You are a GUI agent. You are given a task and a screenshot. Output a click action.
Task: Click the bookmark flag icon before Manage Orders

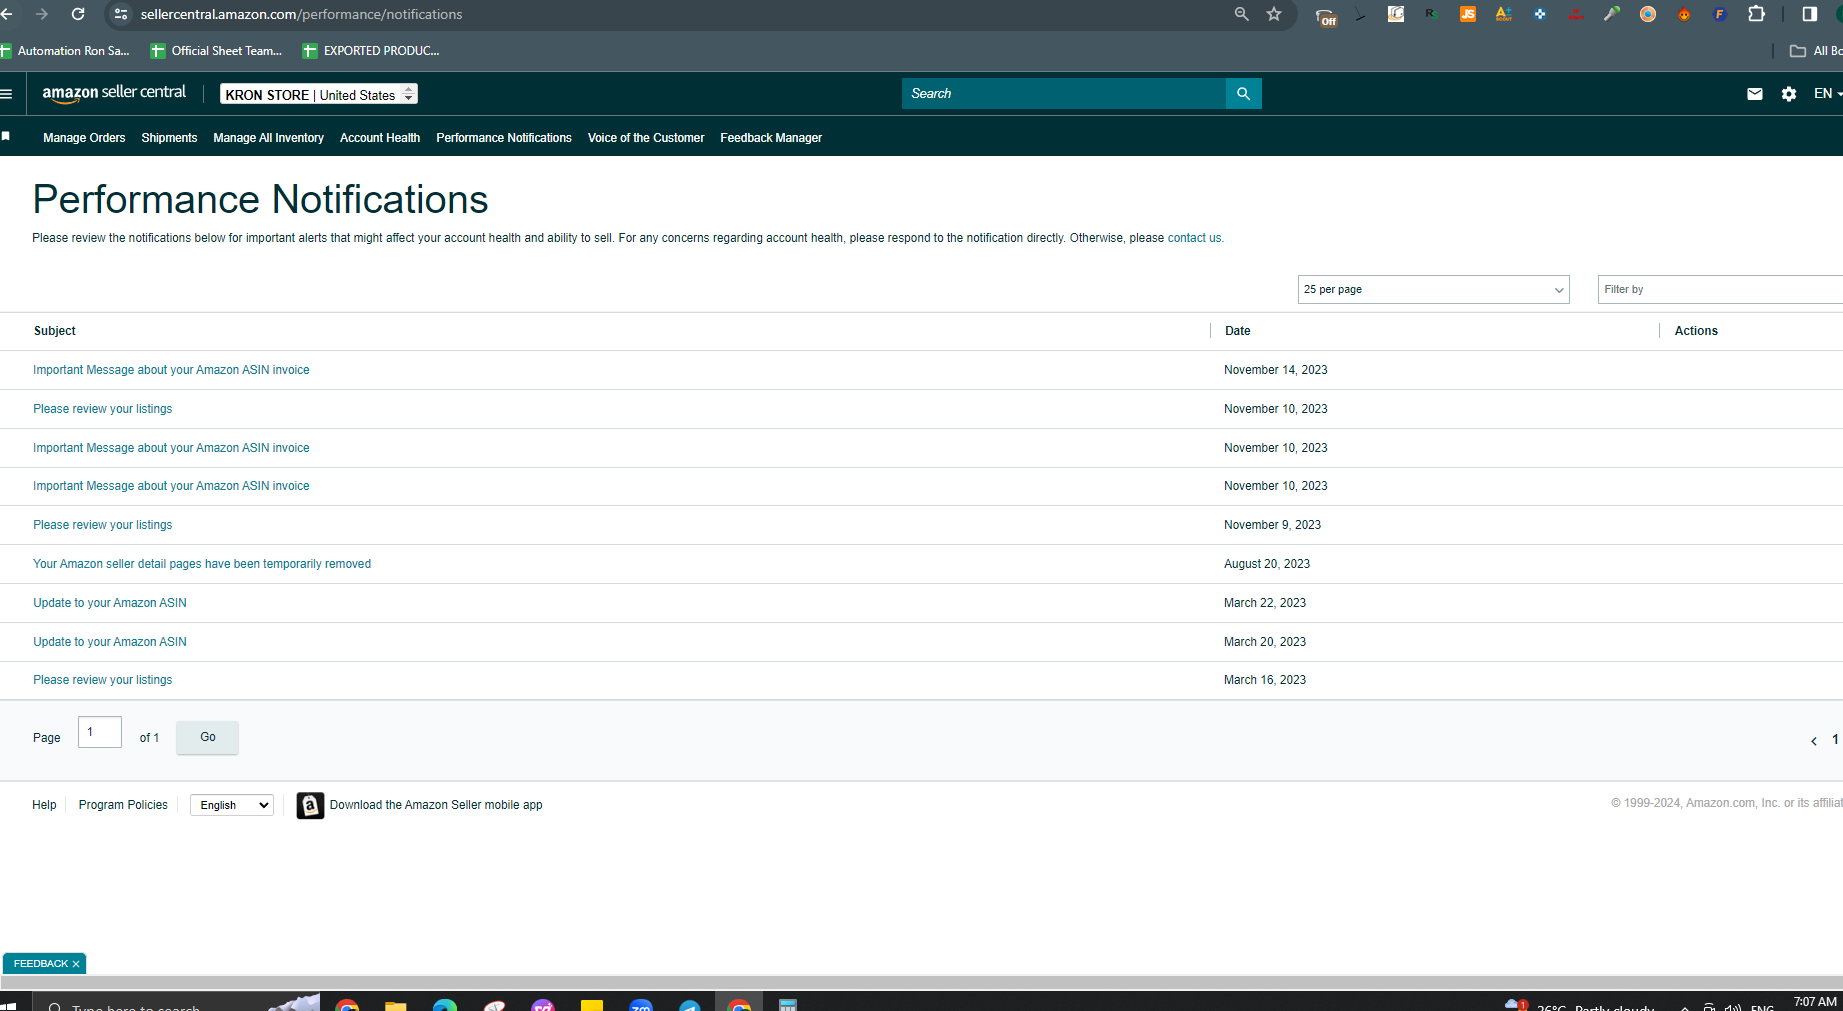tap(6, 136)
